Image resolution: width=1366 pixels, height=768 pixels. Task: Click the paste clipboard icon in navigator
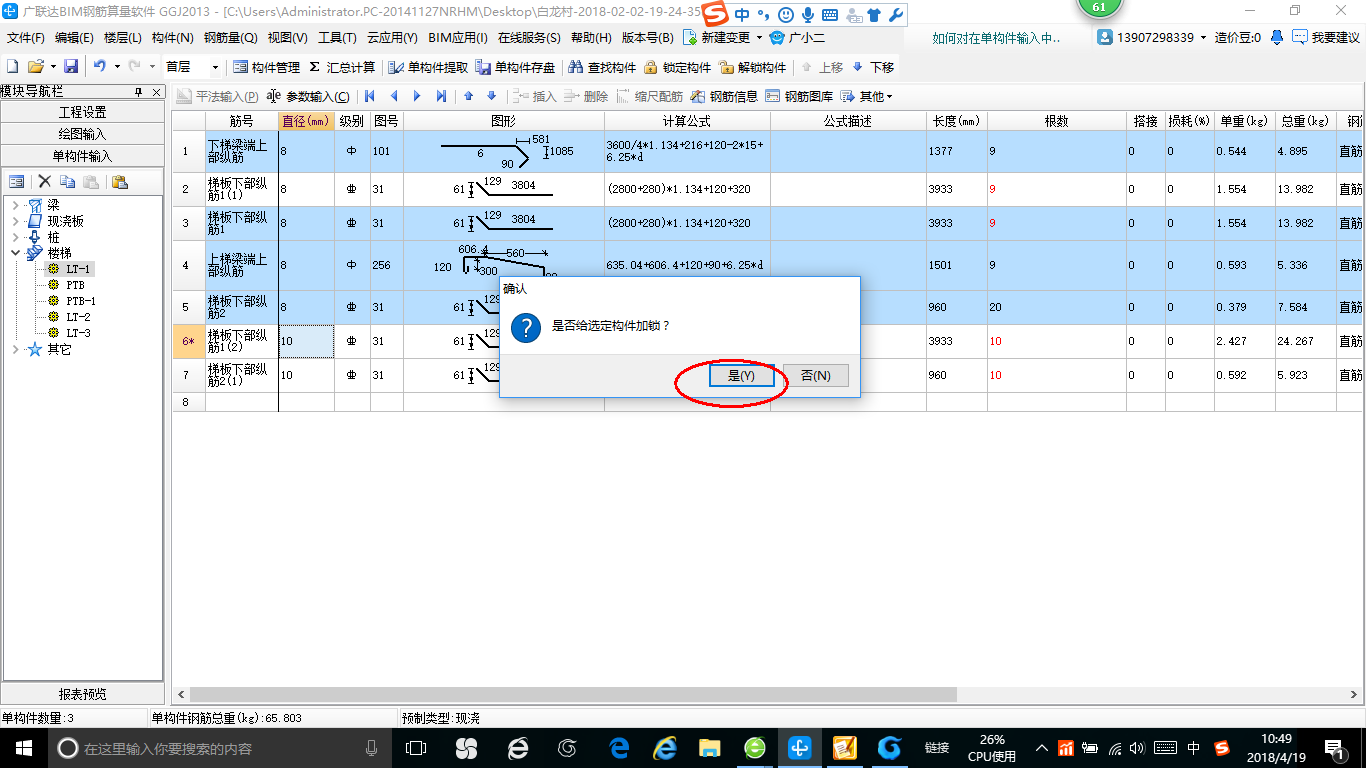119,182
